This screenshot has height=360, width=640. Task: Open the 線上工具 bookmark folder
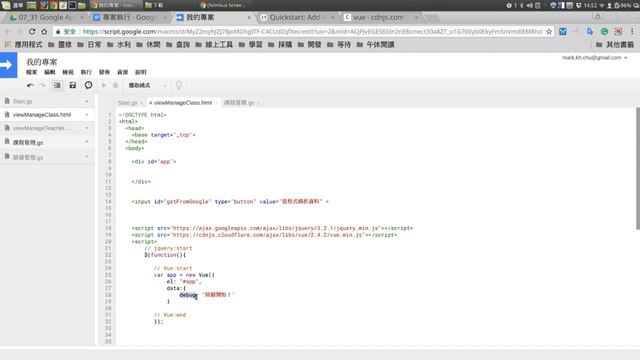pyautogui.click(x=214, y=44)
